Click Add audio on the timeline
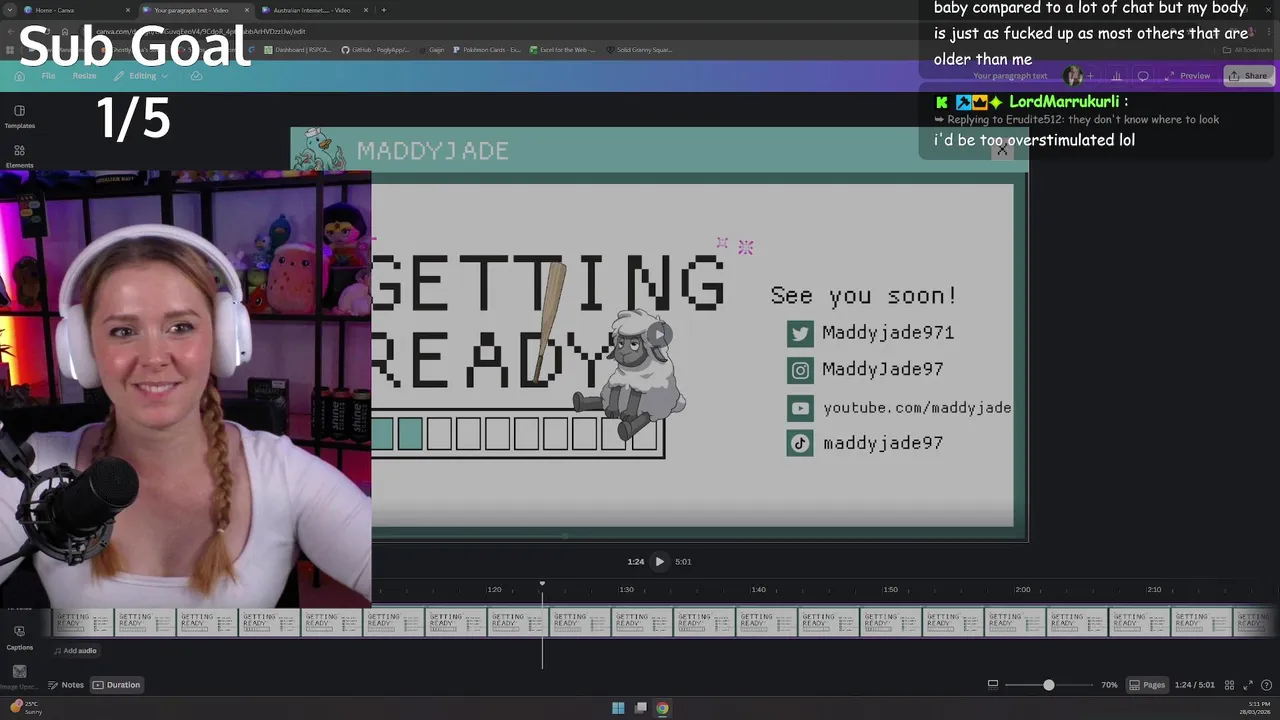Screen dimensions: 1280x720 point(75,651)
